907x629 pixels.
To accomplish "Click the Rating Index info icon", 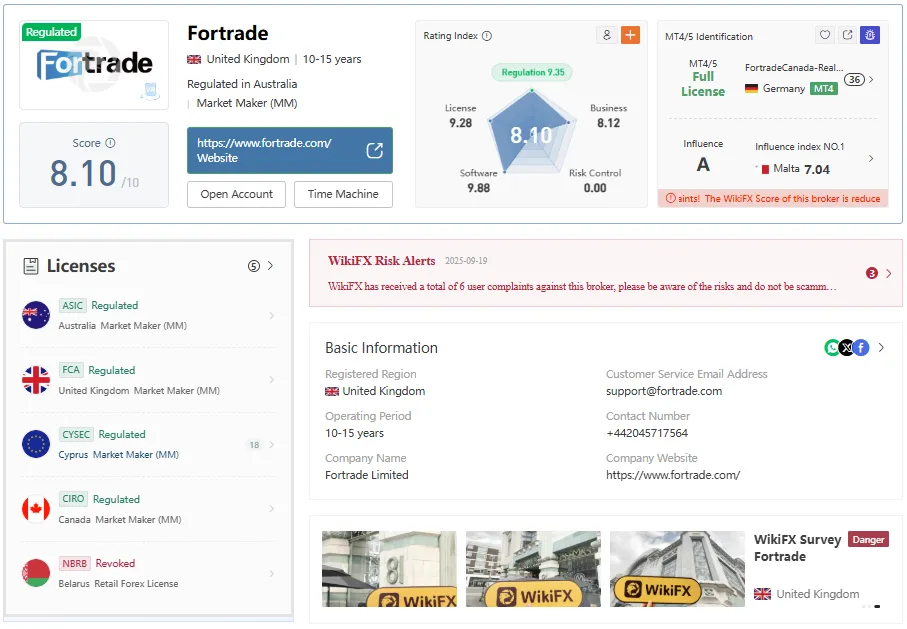I will 487,36.
